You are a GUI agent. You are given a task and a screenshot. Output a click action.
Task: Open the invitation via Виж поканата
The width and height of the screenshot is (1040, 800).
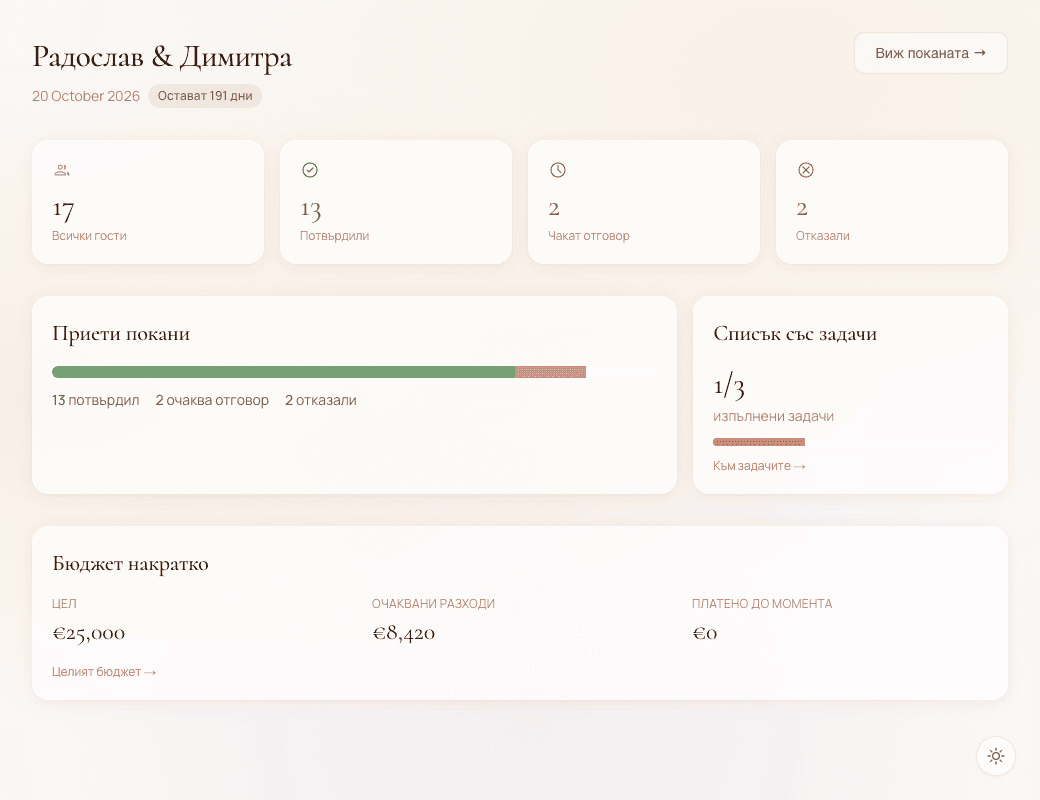931,53
